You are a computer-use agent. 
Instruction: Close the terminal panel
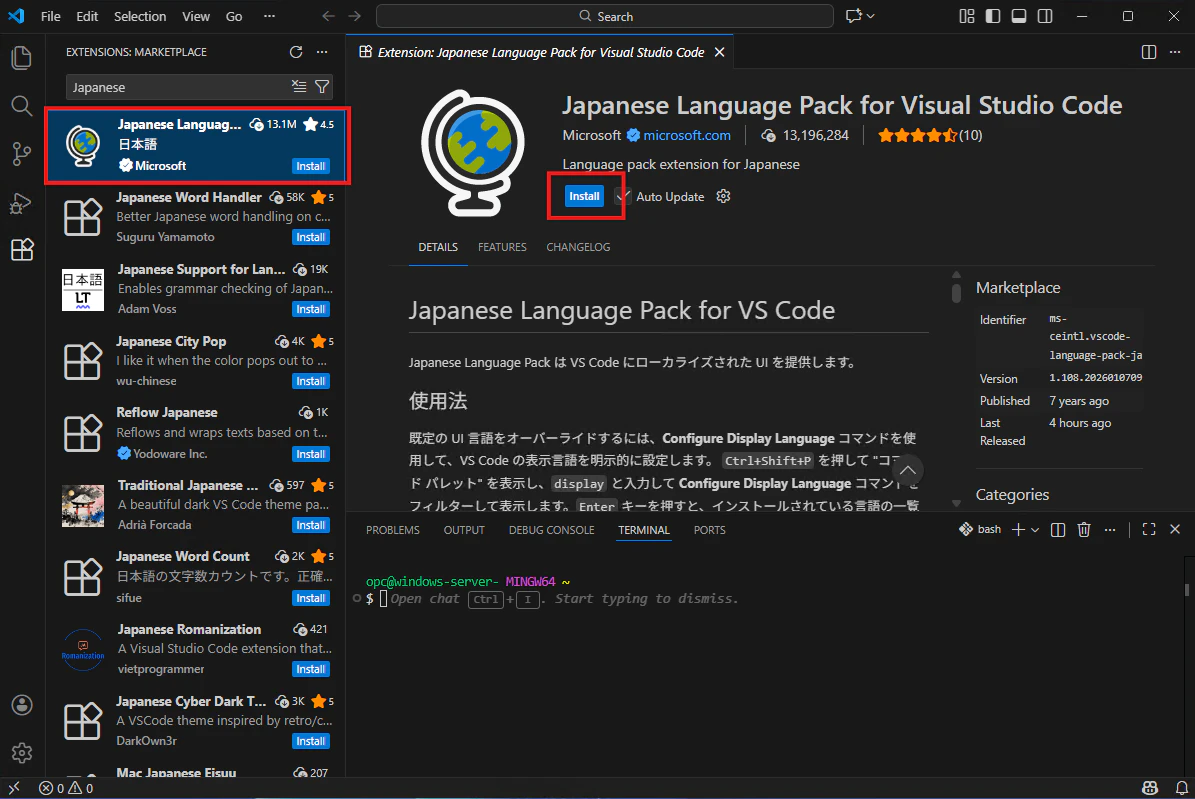1174,529
